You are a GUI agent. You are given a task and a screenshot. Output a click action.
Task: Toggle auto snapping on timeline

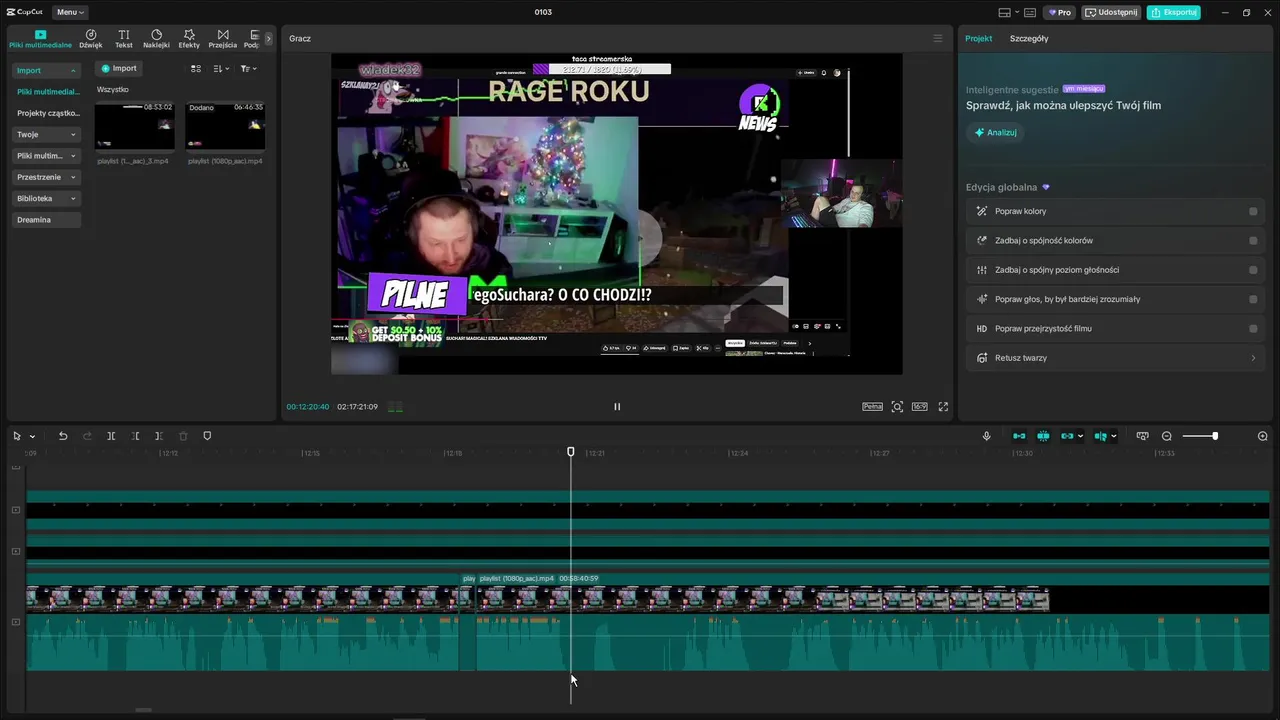coord(1043,436)
